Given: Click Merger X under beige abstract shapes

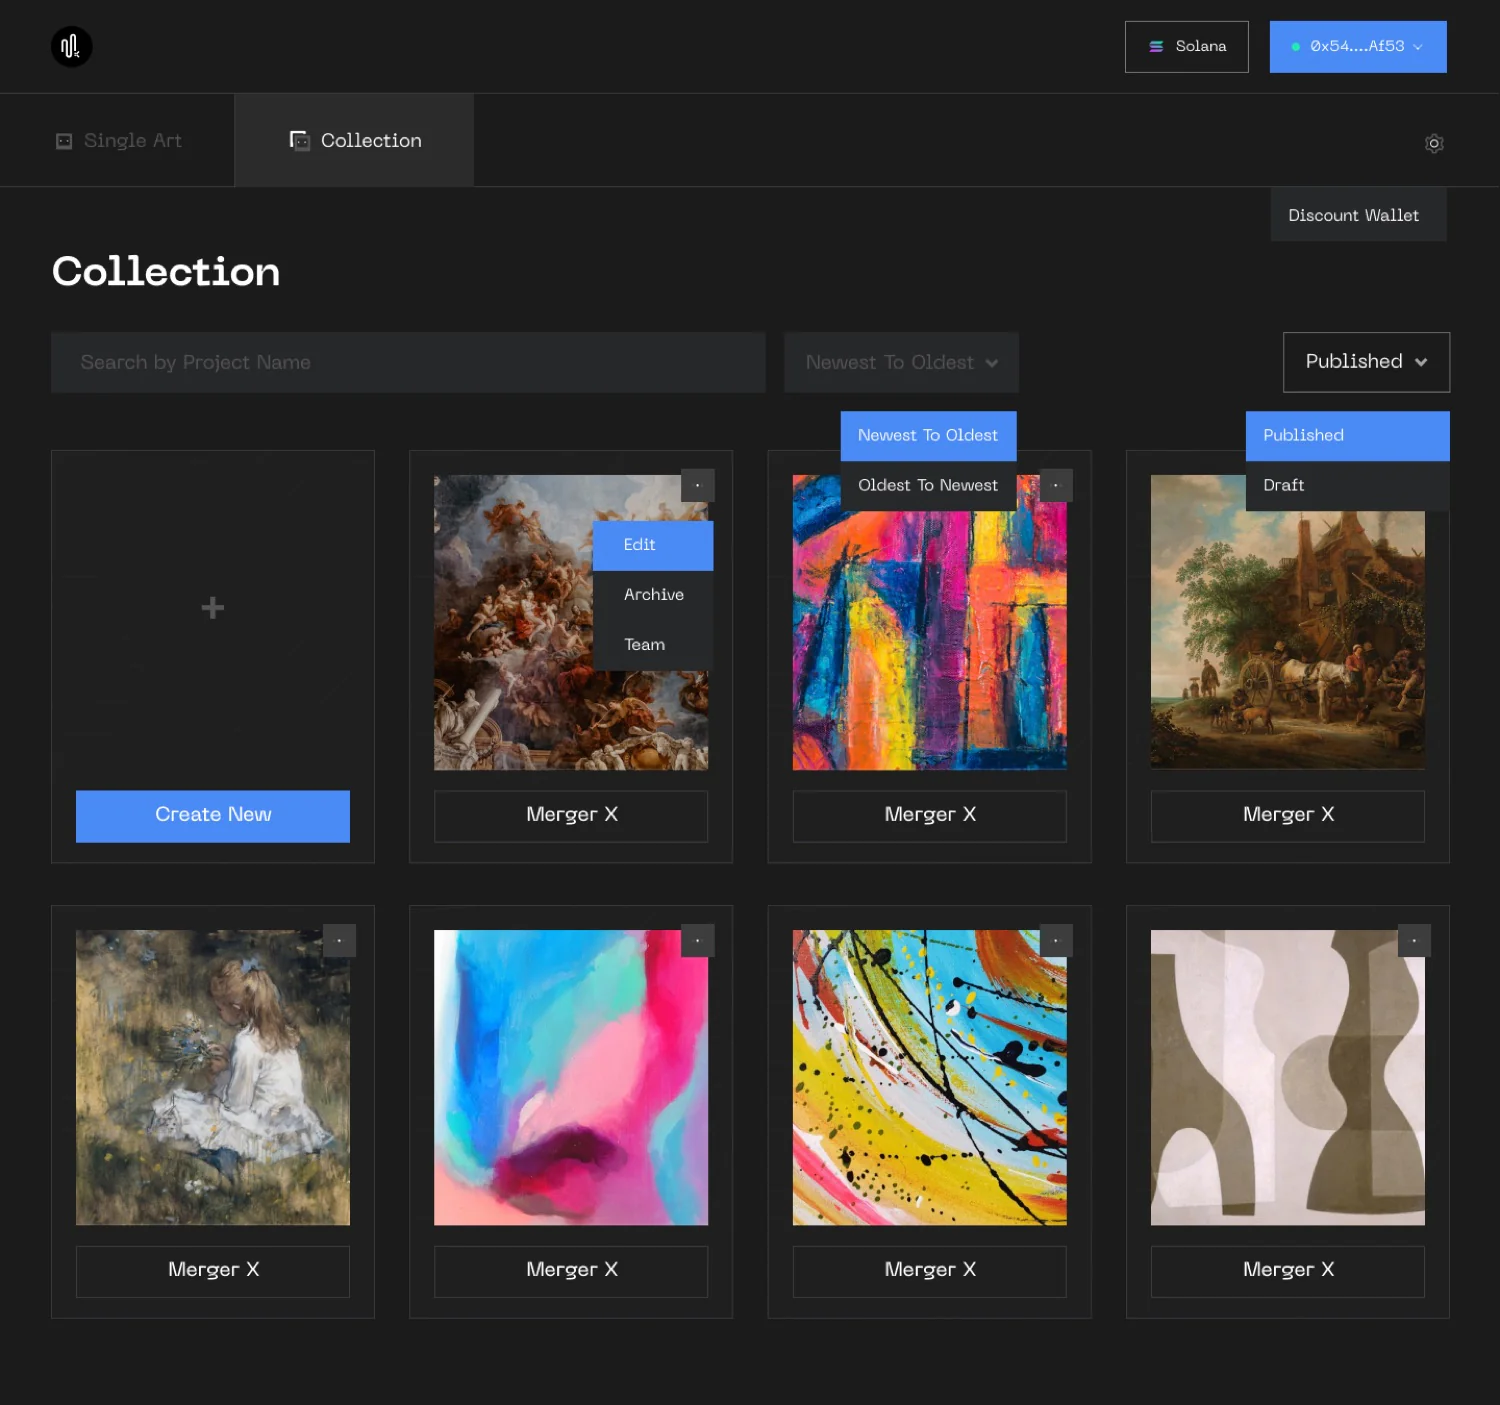Looking at the screenshot, I should [1288, 1271].
